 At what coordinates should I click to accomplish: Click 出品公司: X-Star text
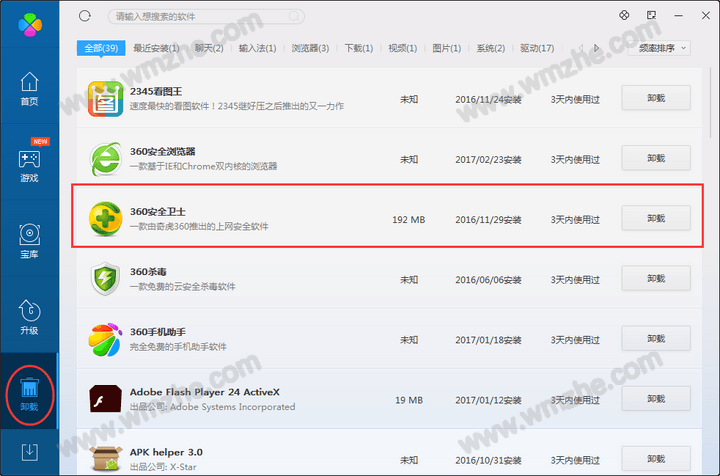click(x=163, y=467)
